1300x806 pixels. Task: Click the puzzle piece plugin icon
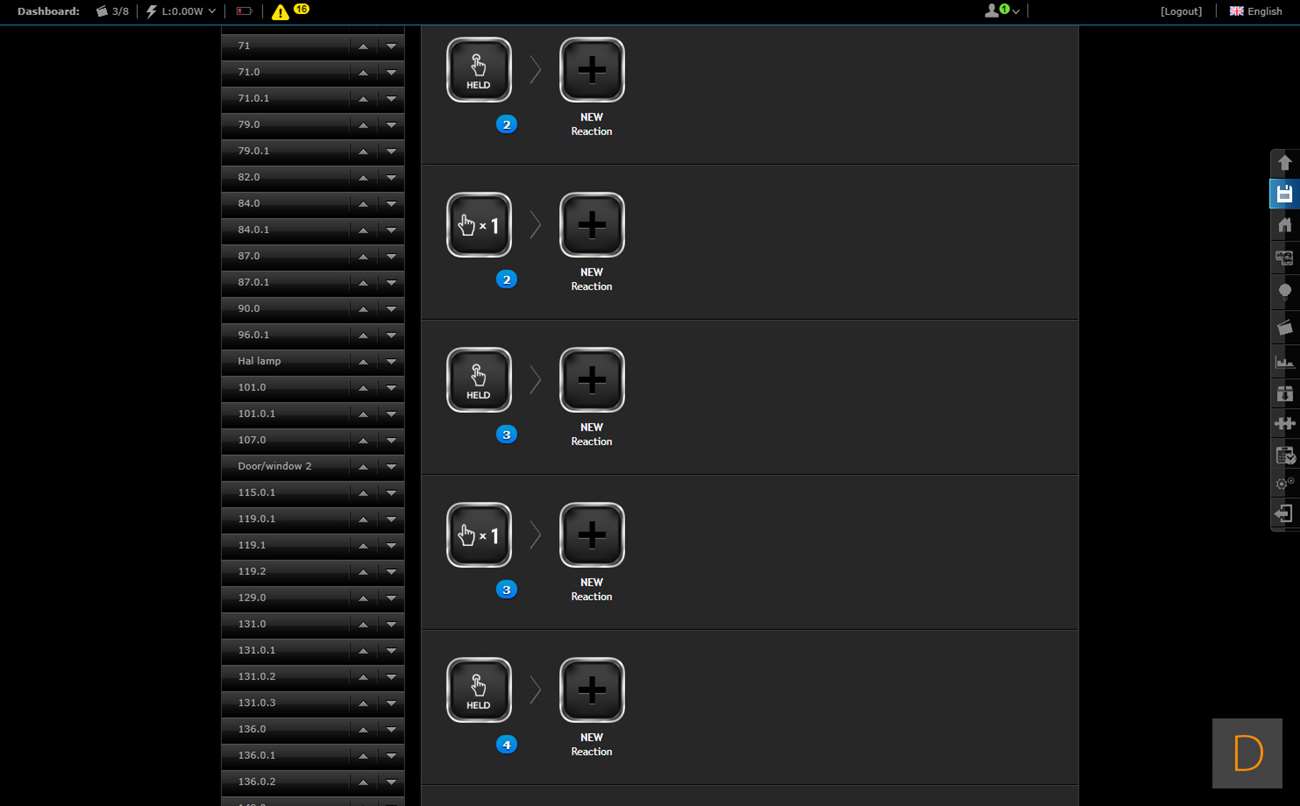click(1285, 423)
